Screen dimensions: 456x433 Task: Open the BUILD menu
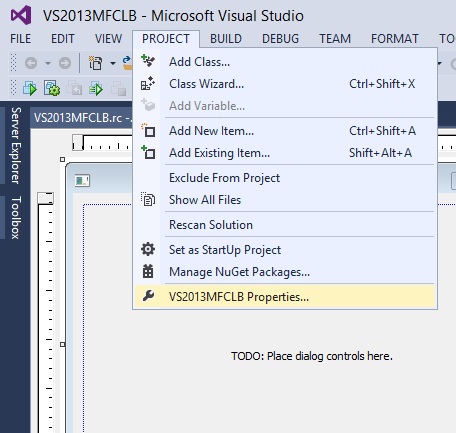click(226, 39)
